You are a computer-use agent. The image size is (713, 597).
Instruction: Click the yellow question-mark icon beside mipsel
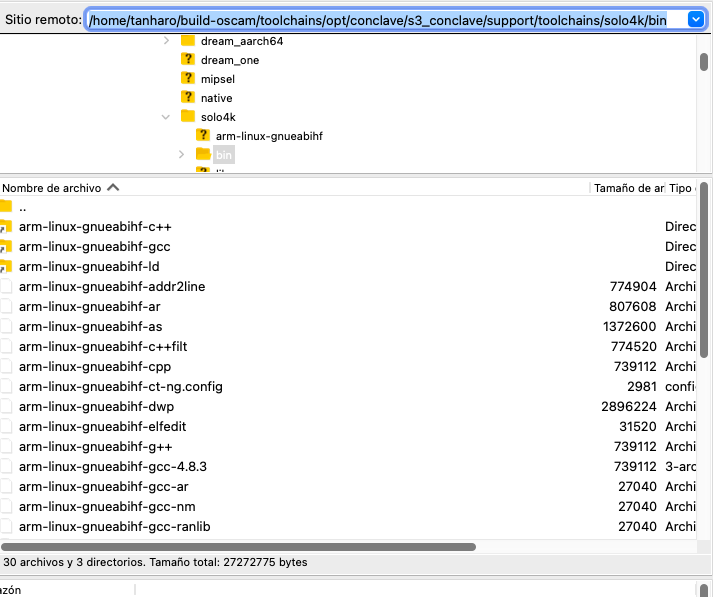pyautogui.click(x=187, y=78)
